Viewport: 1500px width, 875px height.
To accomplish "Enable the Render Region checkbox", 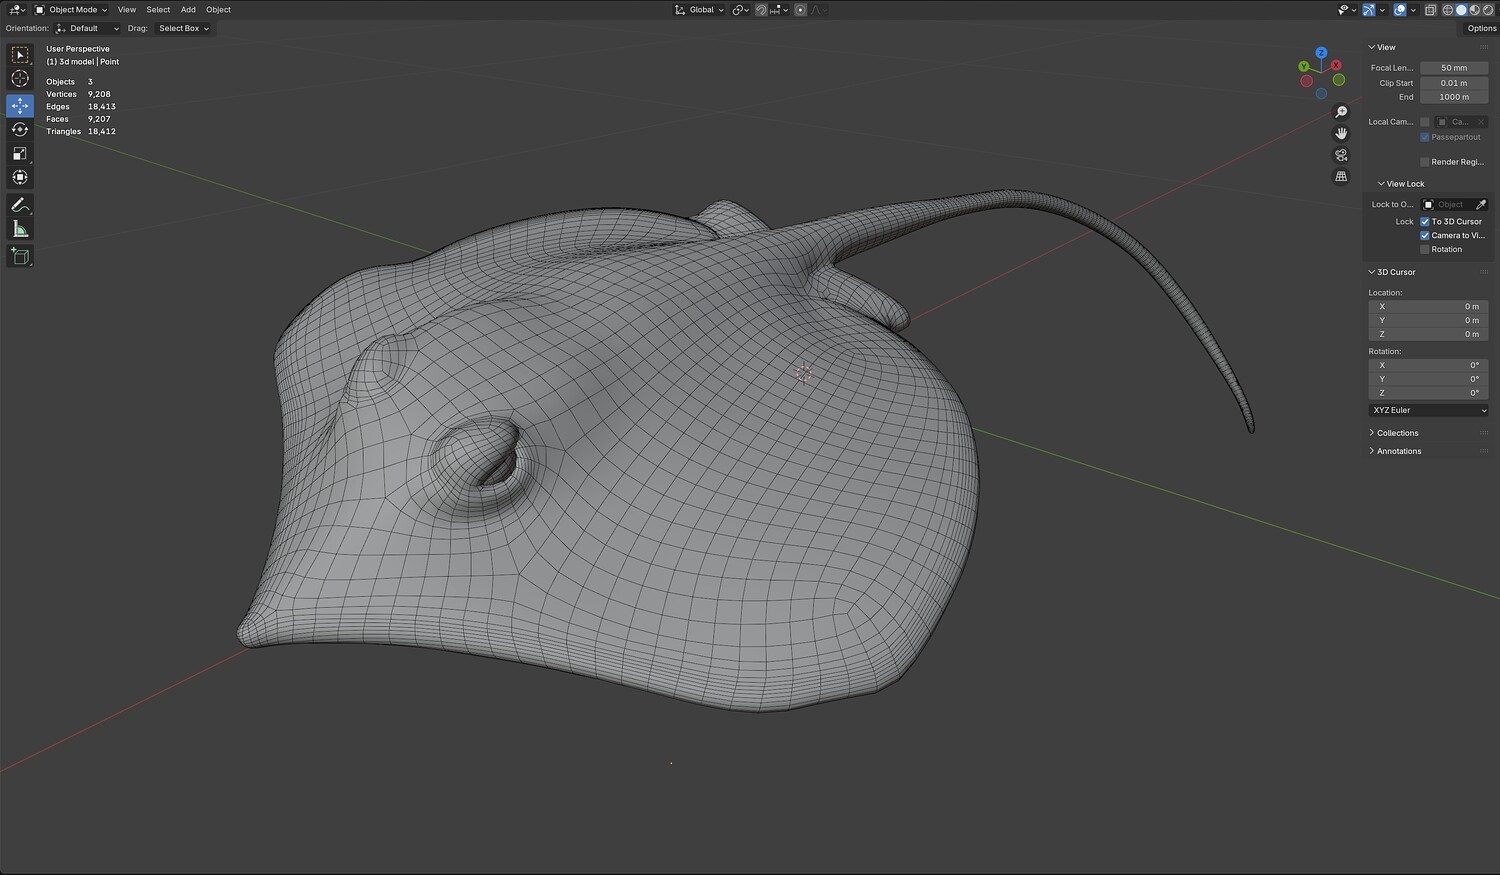I will (x=1425, y=162).
